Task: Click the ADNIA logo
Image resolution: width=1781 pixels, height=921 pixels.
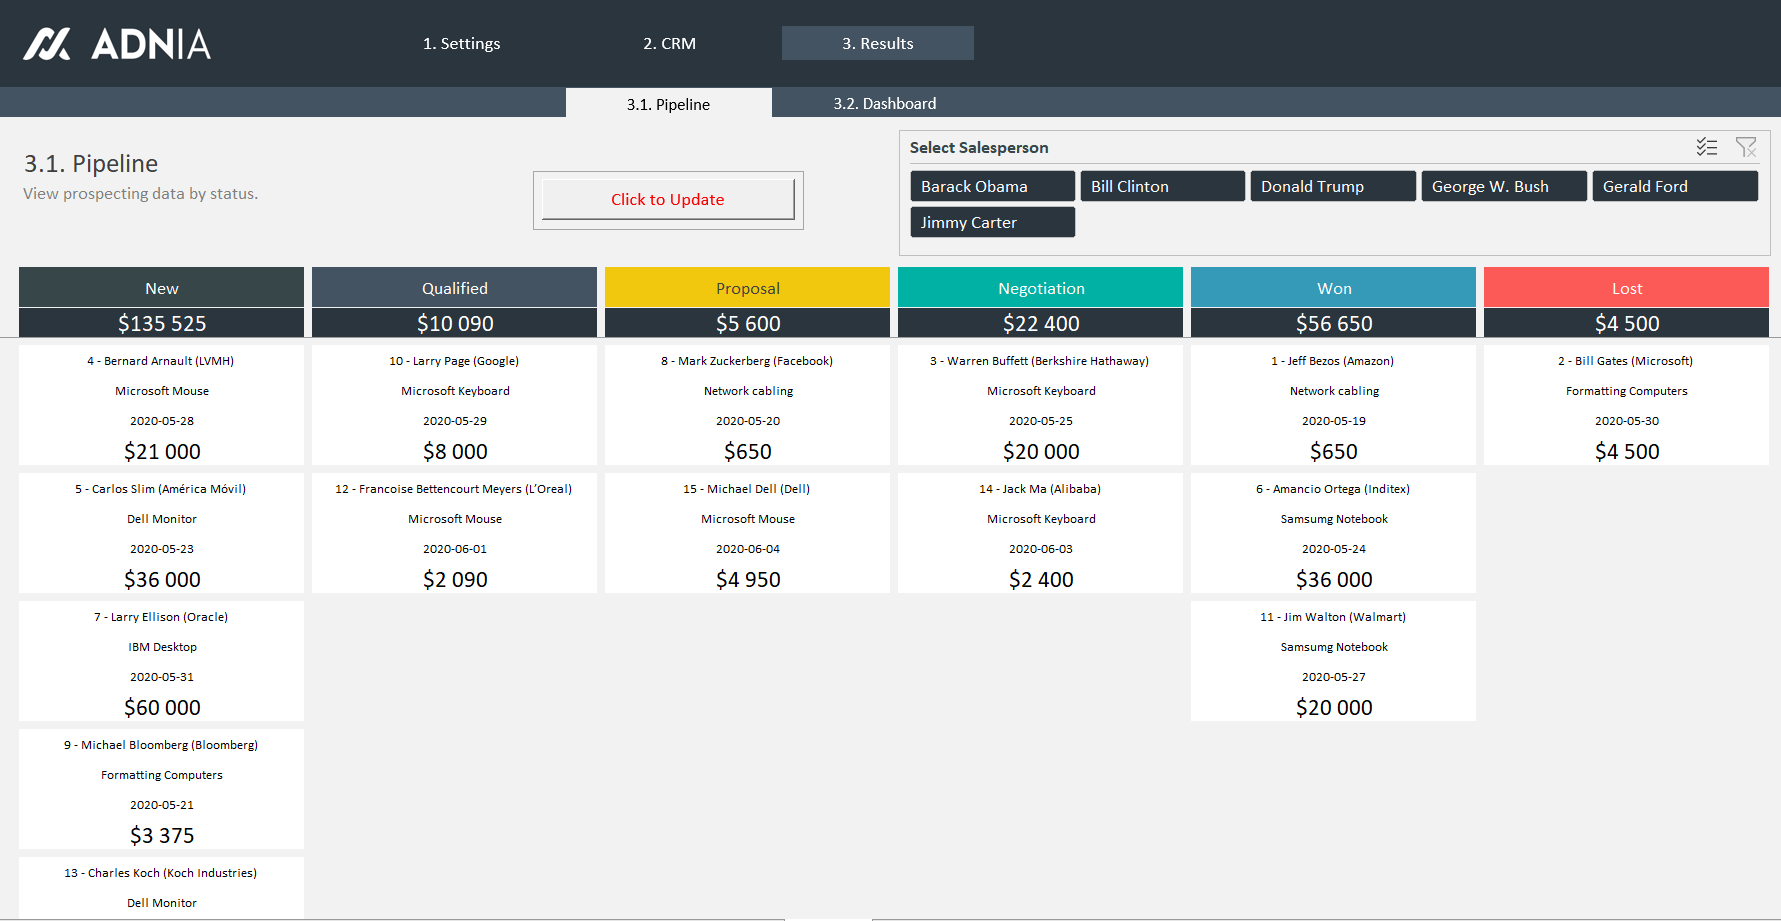Action: [117, 44]
